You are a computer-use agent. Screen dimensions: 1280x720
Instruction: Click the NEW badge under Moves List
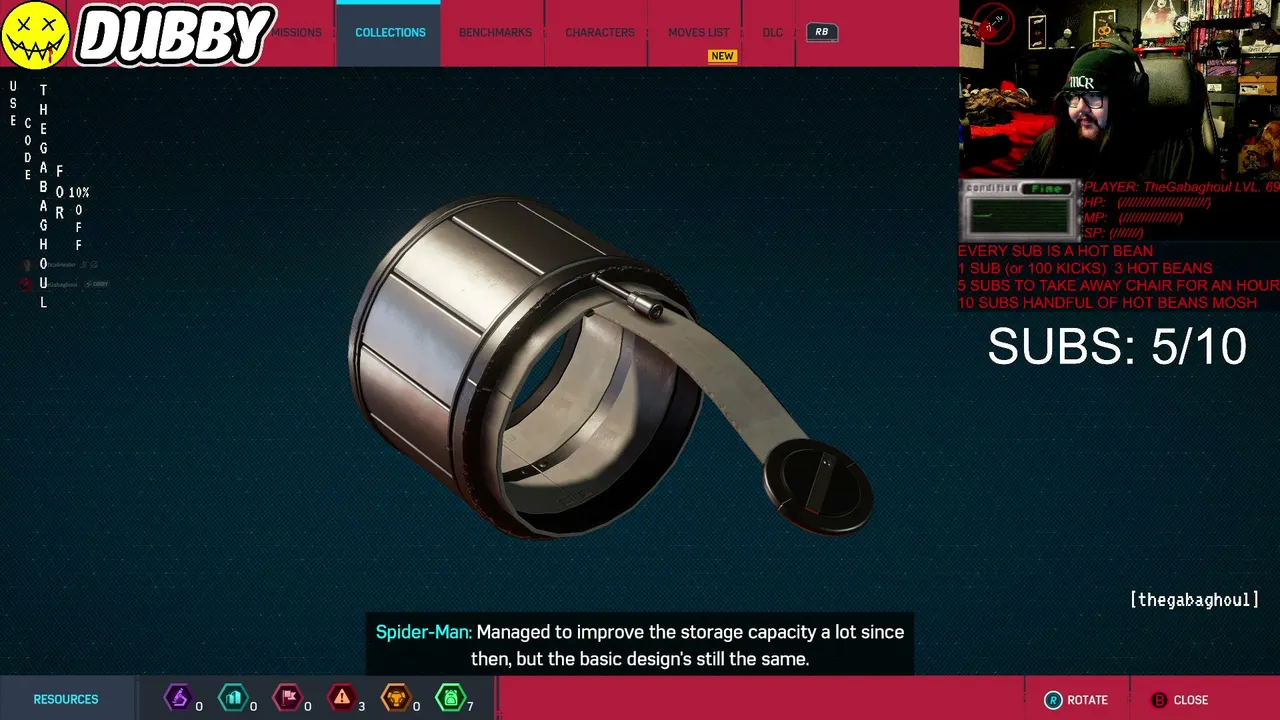pyautogui.click(x=722, y=56)
